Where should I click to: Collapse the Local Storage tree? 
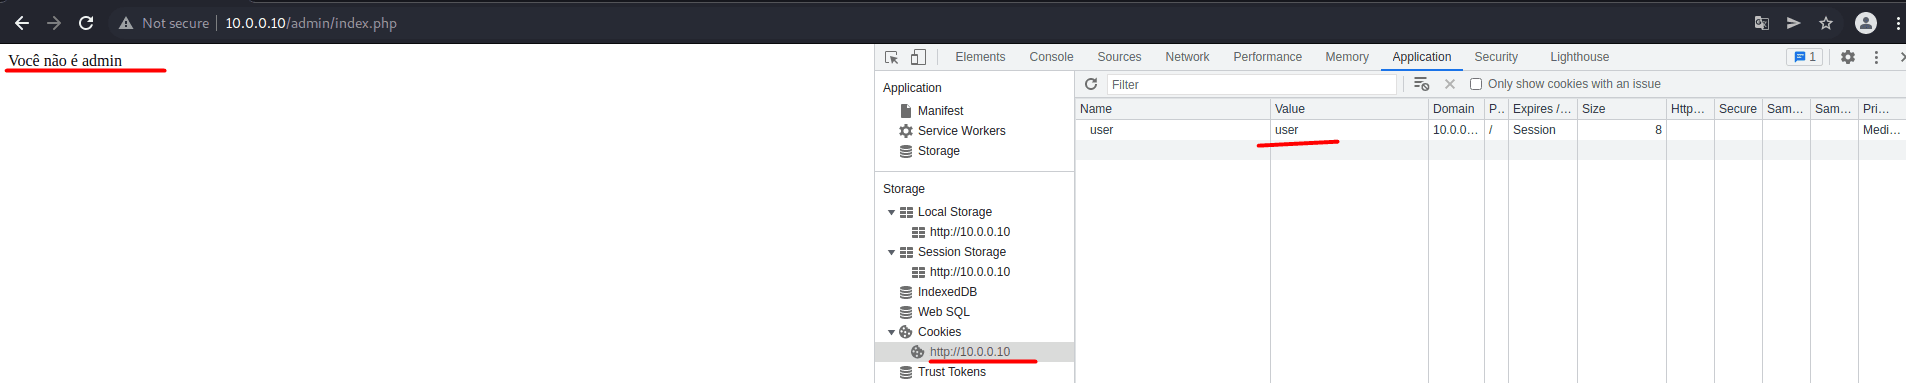(891, 212)
